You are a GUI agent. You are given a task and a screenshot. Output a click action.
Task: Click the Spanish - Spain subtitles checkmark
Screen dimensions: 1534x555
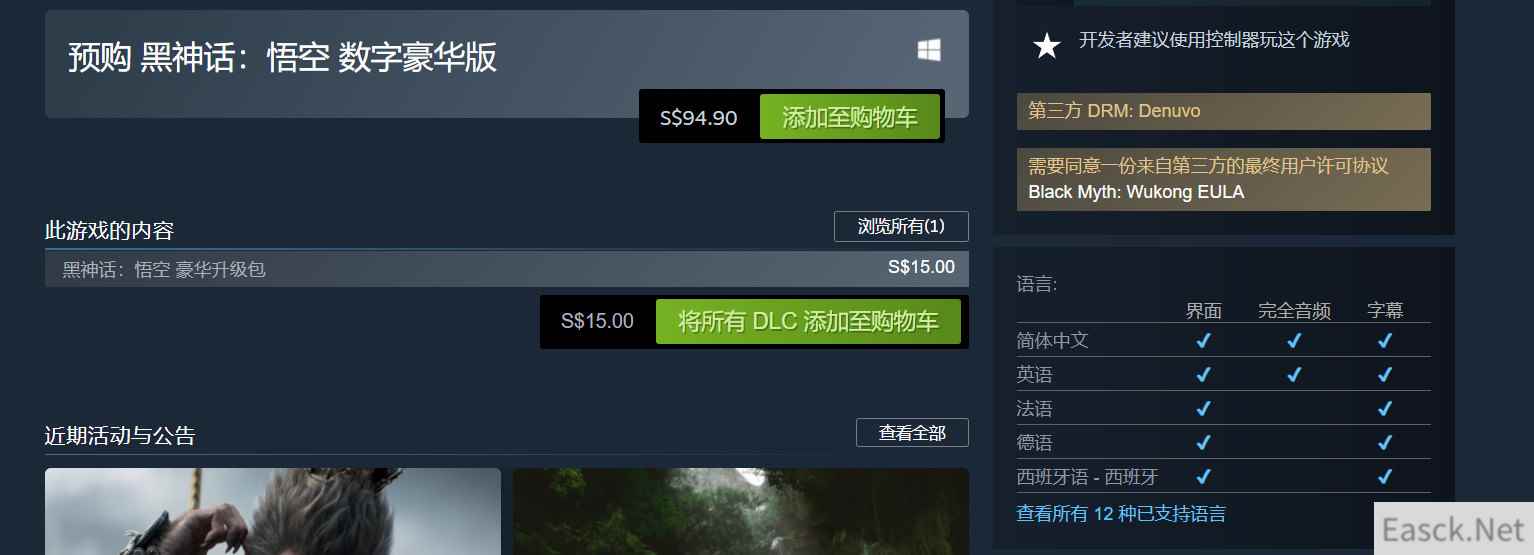point(1385,477)
